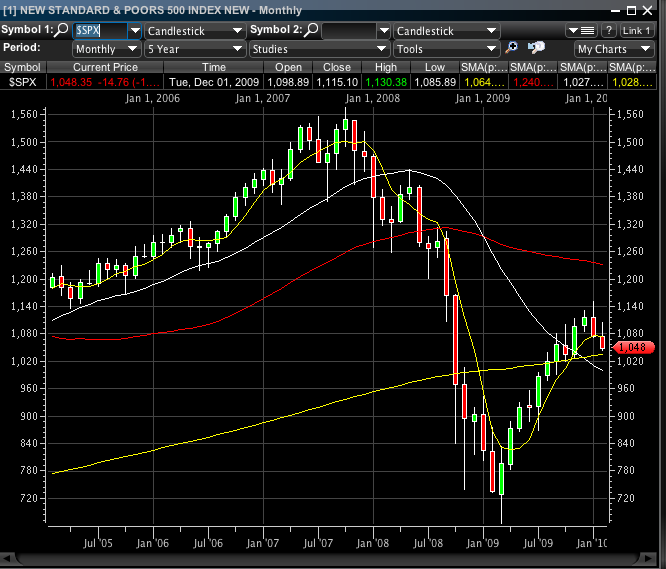Screen dimensions: 666x569
Task: Click the $SPX symbol input field
Action: coord(100,30)
